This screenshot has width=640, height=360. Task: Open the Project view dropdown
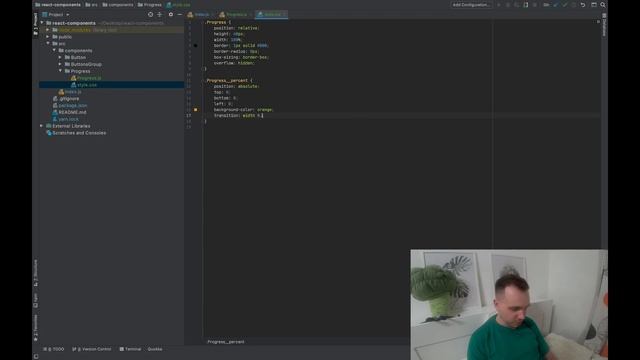(x=56, y=15)
